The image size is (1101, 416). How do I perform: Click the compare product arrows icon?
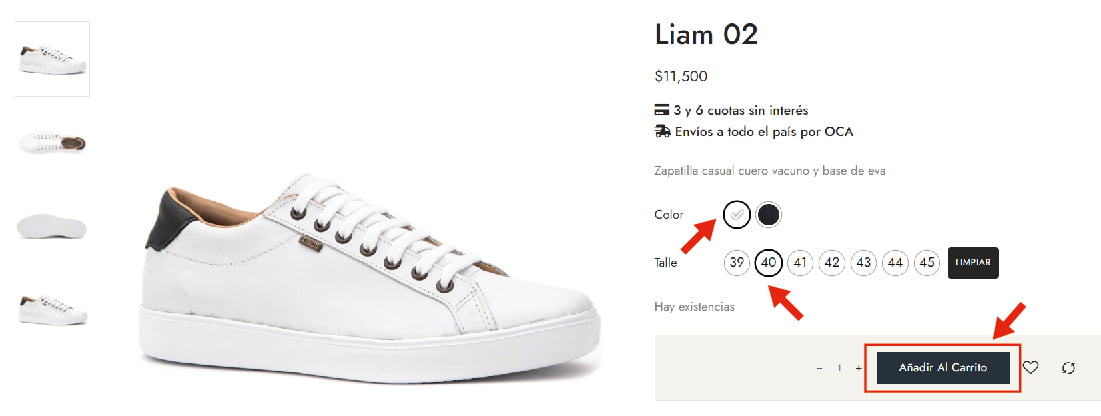pos(1068,368)
